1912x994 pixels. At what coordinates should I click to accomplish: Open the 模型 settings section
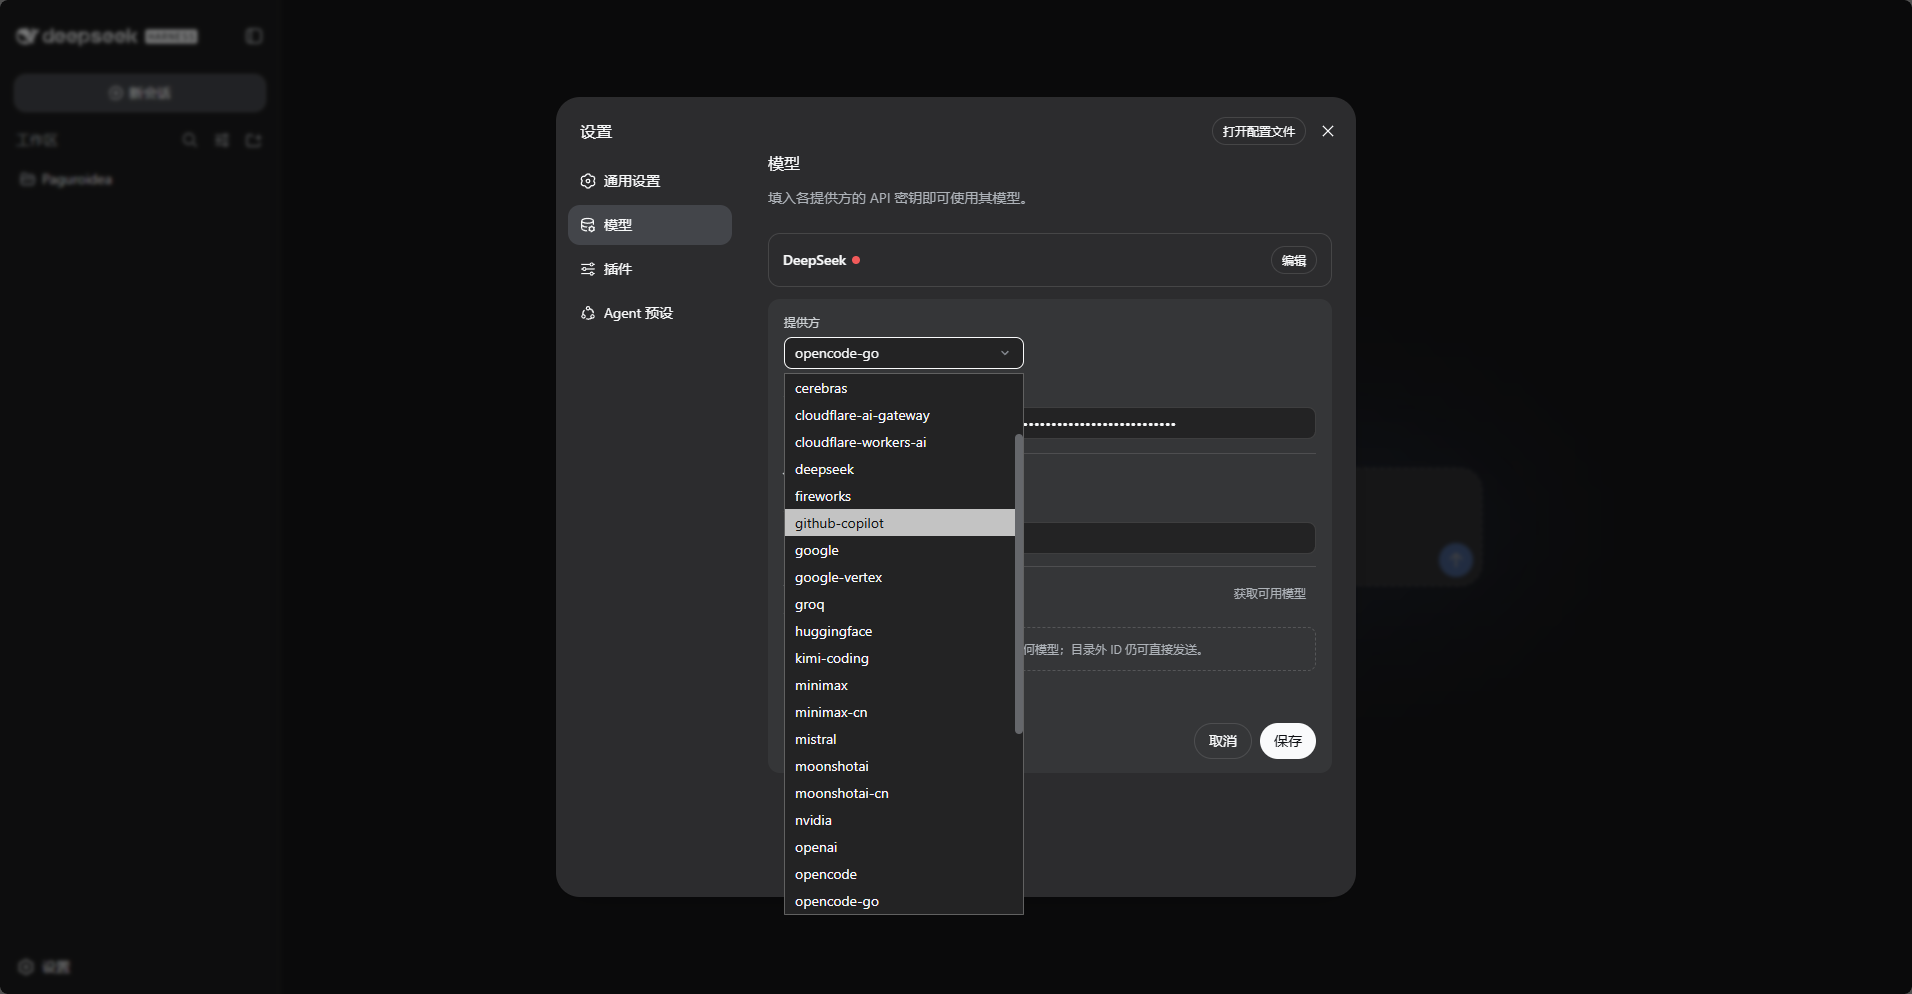coord(650,225)
